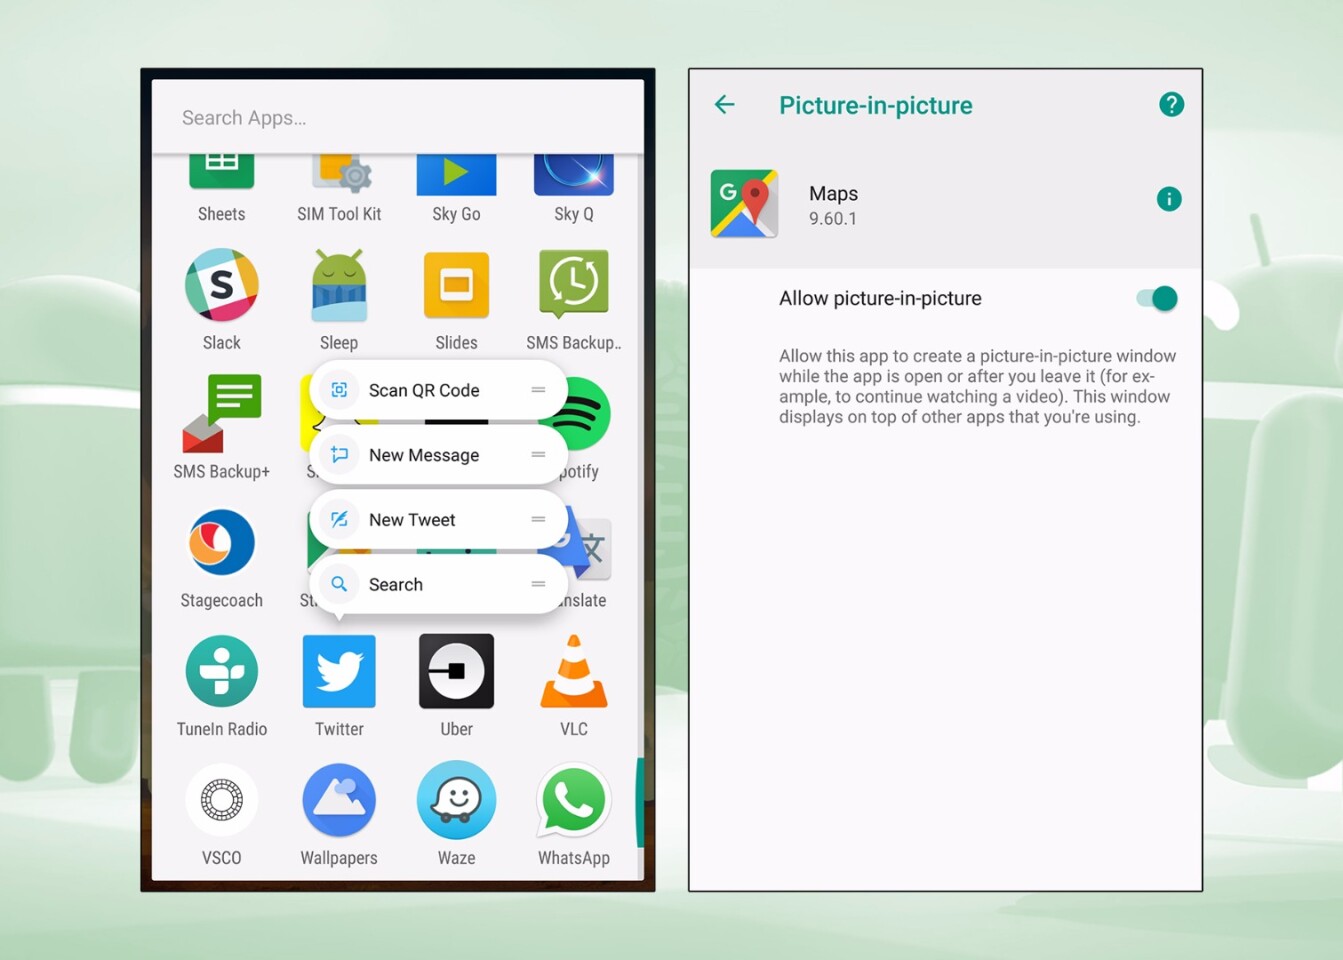The image size is (1343, 960).
Task: Launch the Stagecoach app
Action: [x=222, y=543]
